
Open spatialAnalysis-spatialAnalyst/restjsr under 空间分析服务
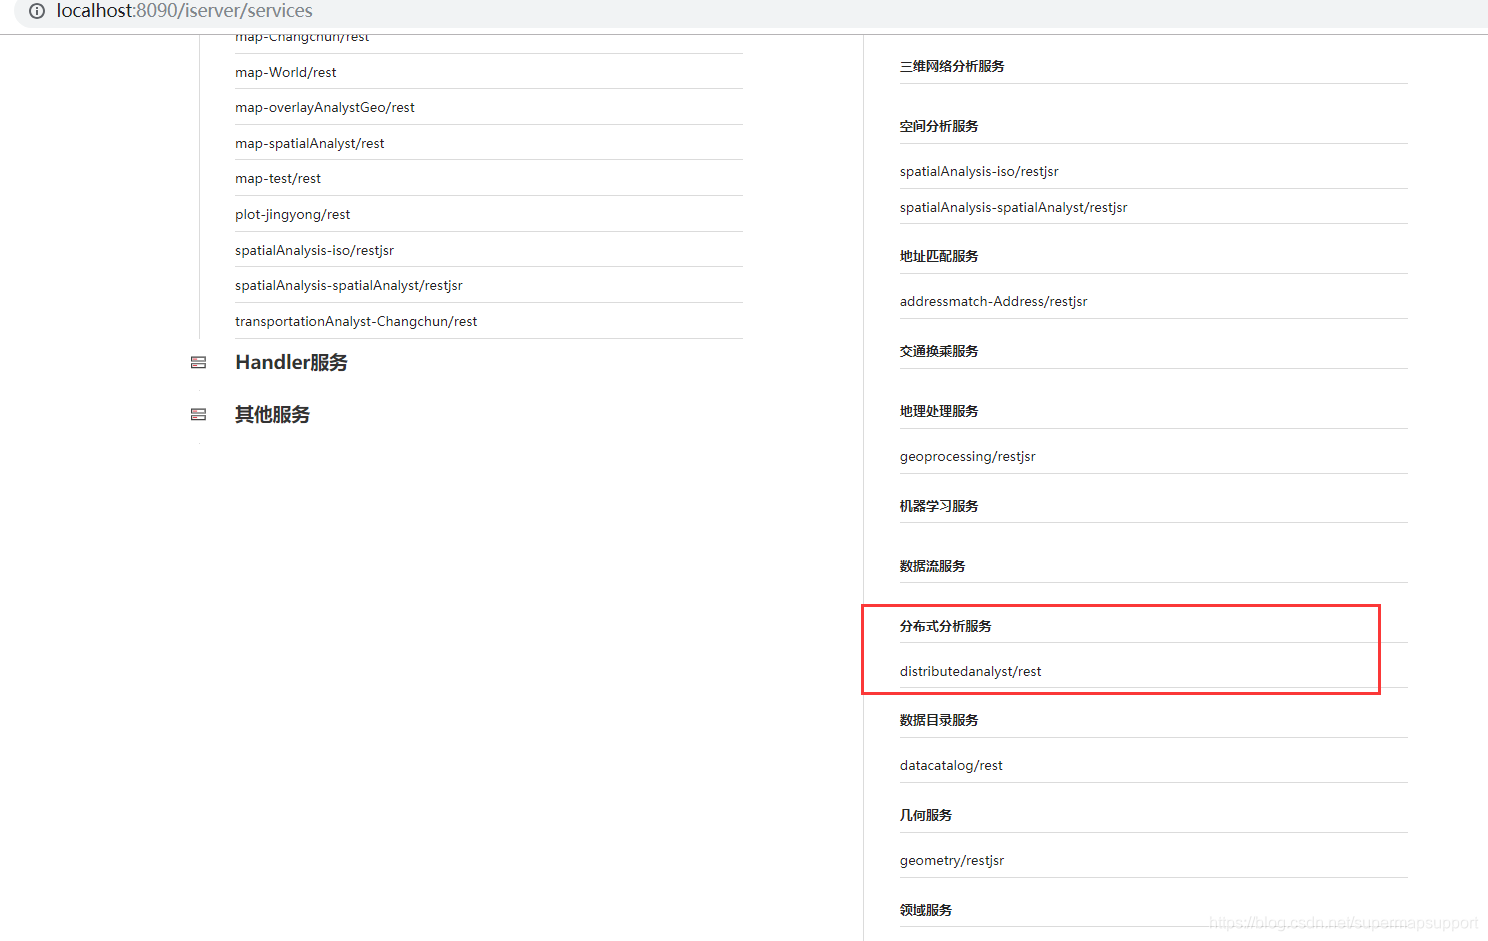point(1013,208)
